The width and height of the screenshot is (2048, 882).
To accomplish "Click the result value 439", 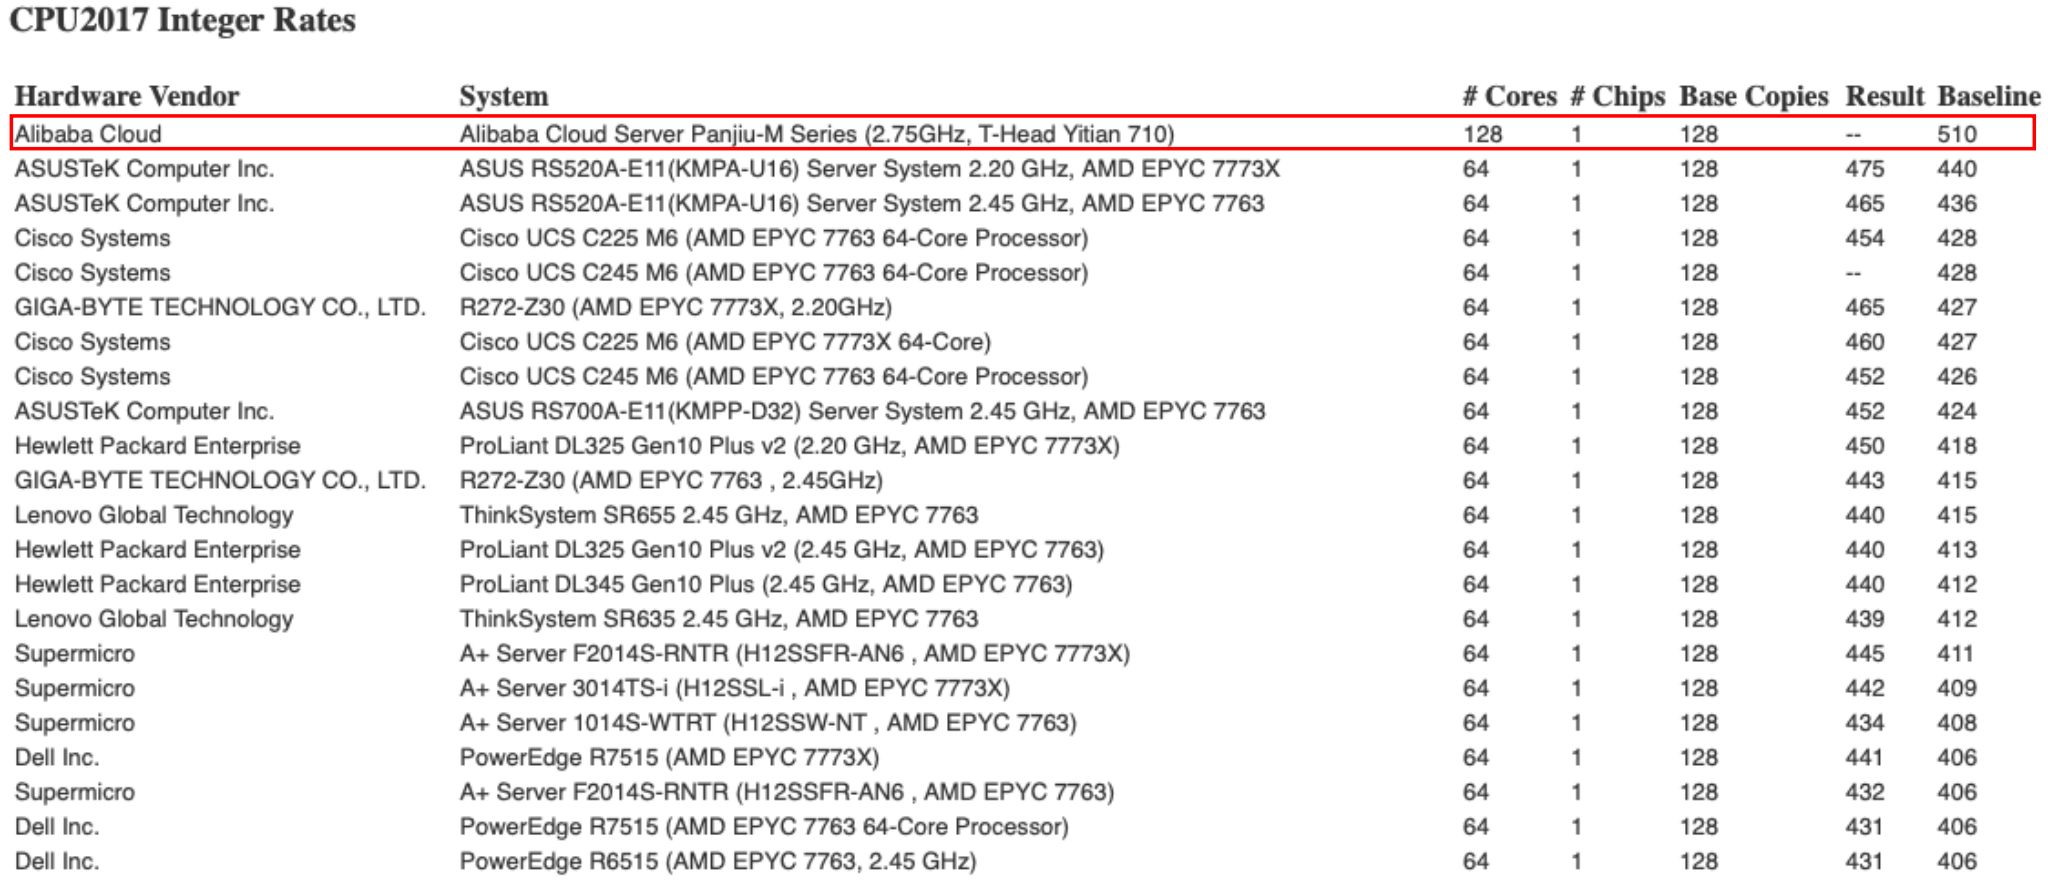I will click(1865, 619).
